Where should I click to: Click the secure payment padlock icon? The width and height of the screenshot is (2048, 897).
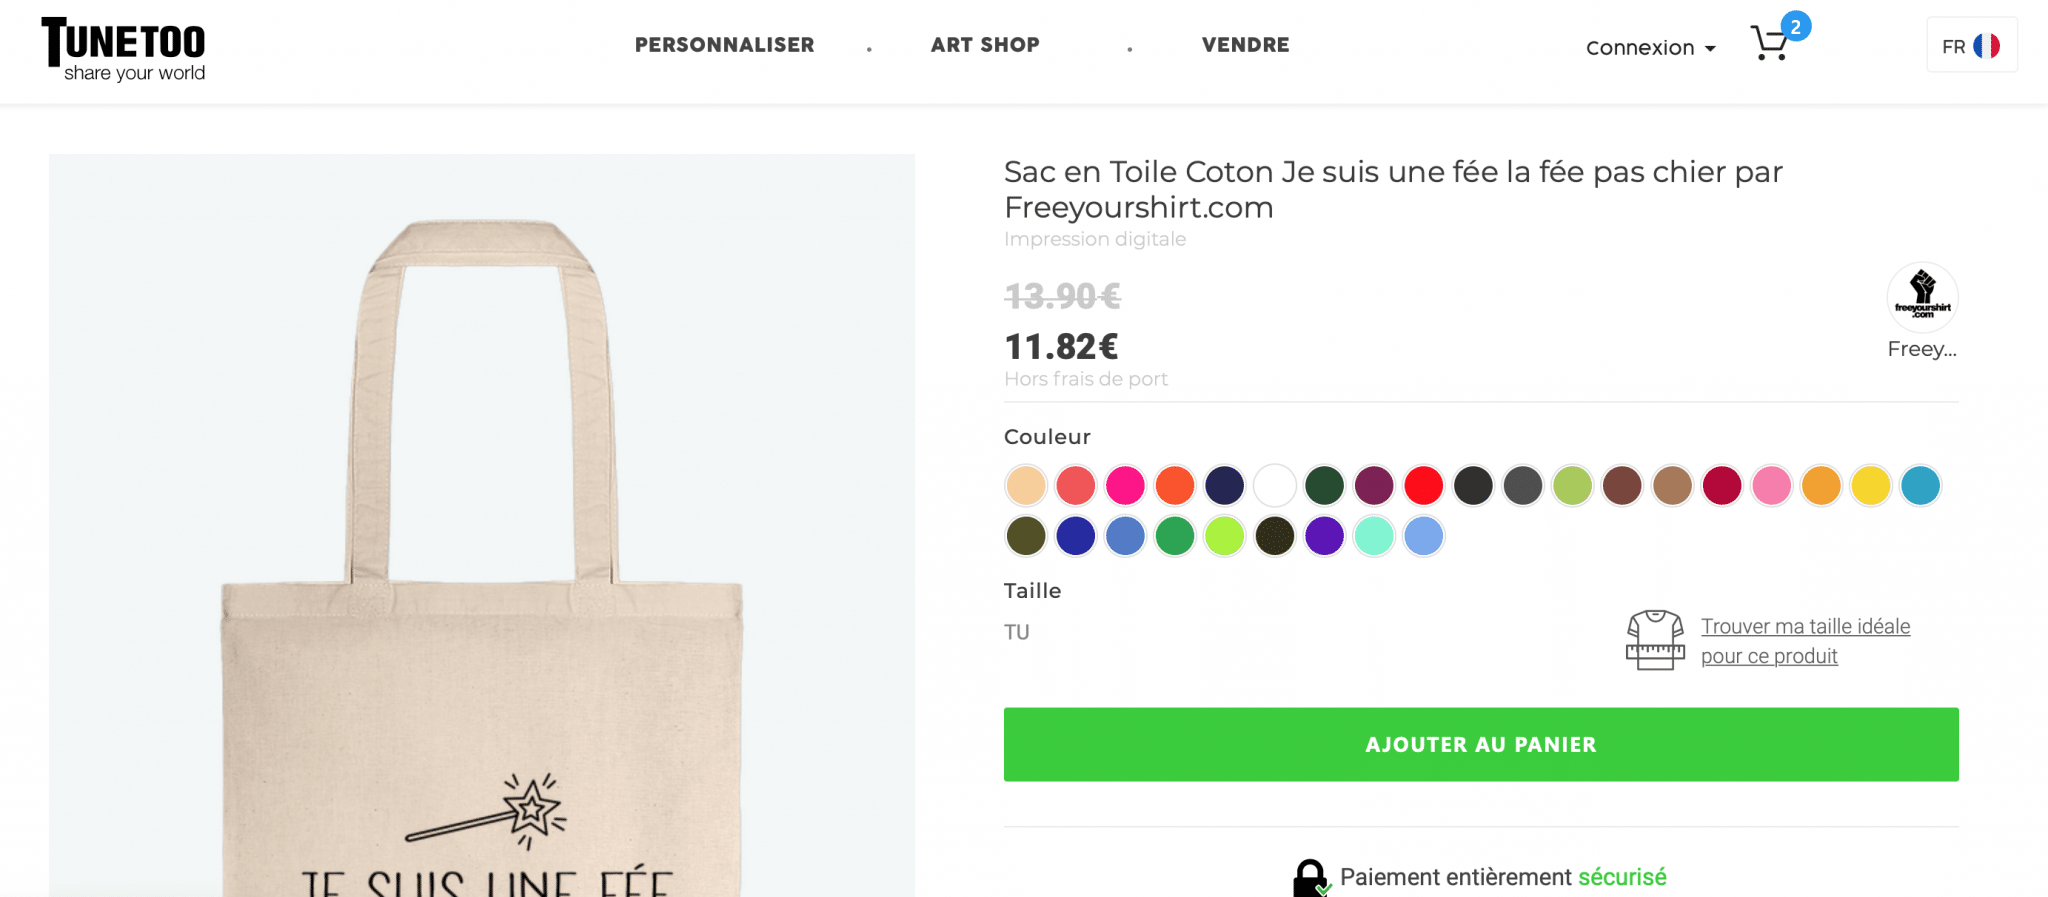pos(1309,878)
